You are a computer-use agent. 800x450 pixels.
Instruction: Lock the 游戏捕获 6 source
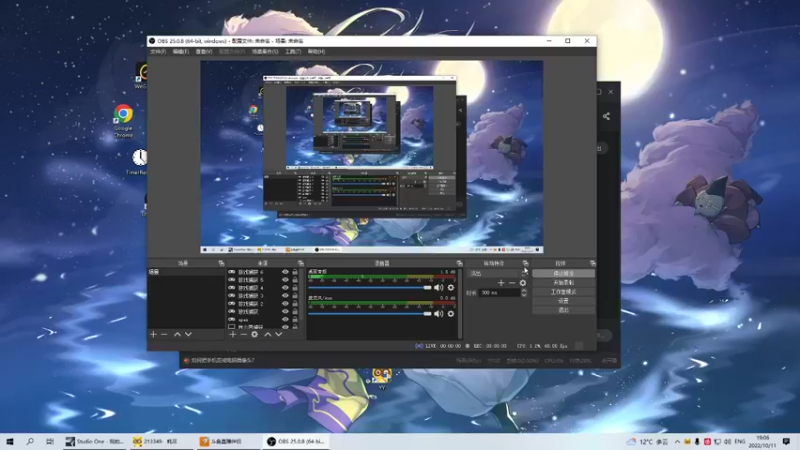tap(295, 272)
